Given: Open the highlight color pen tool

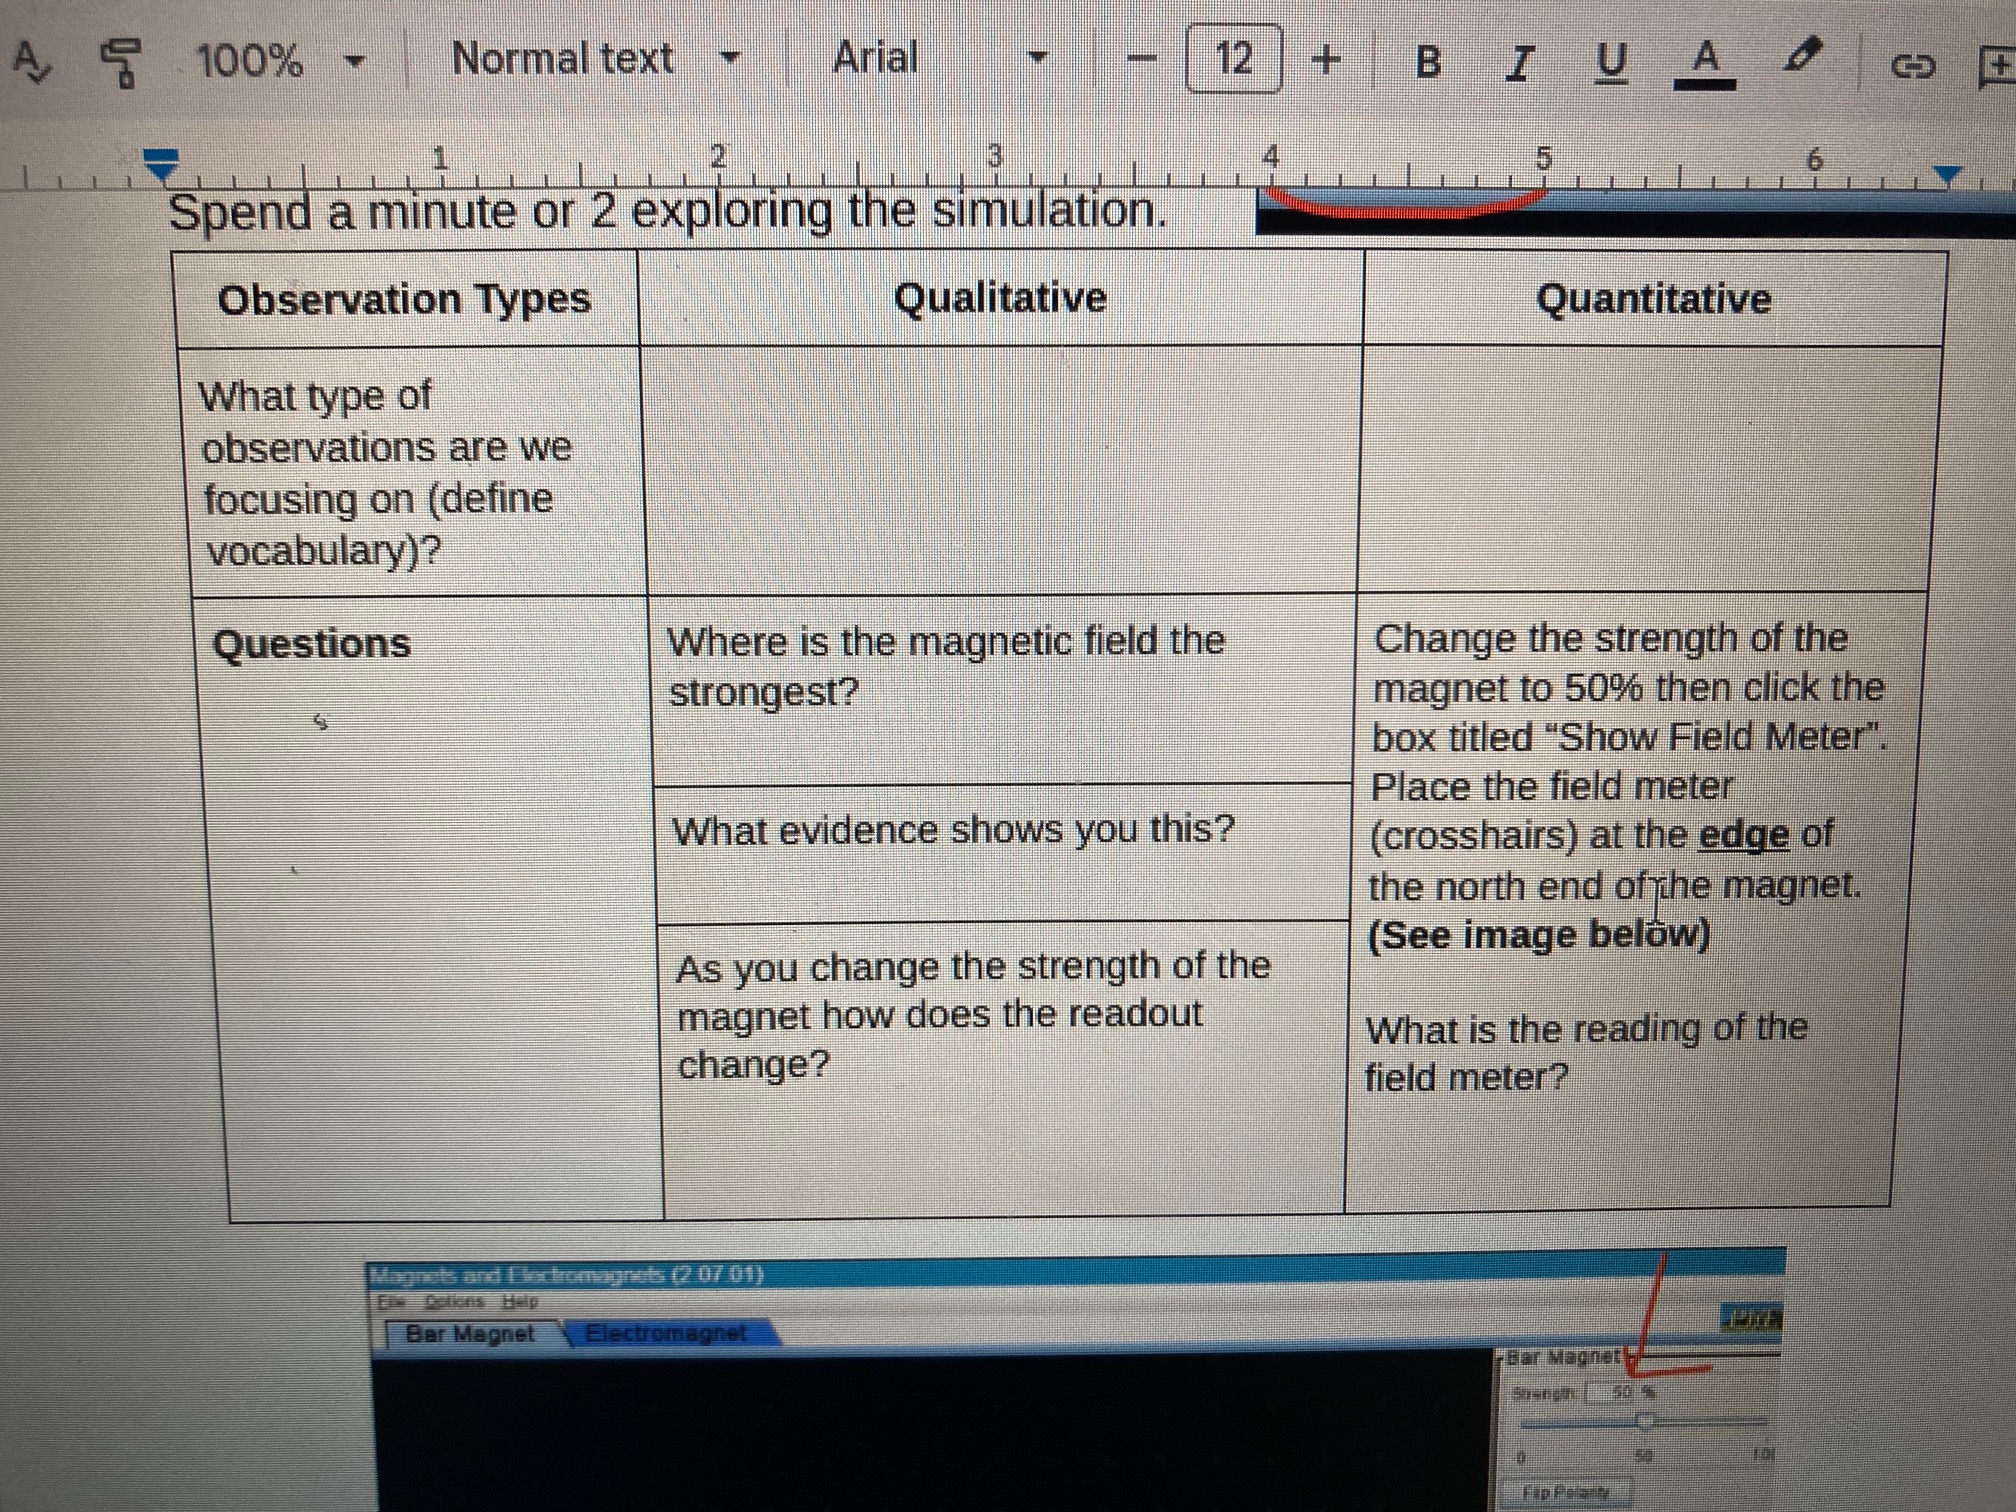Looking at the screenshot, I should point(1800,57).
